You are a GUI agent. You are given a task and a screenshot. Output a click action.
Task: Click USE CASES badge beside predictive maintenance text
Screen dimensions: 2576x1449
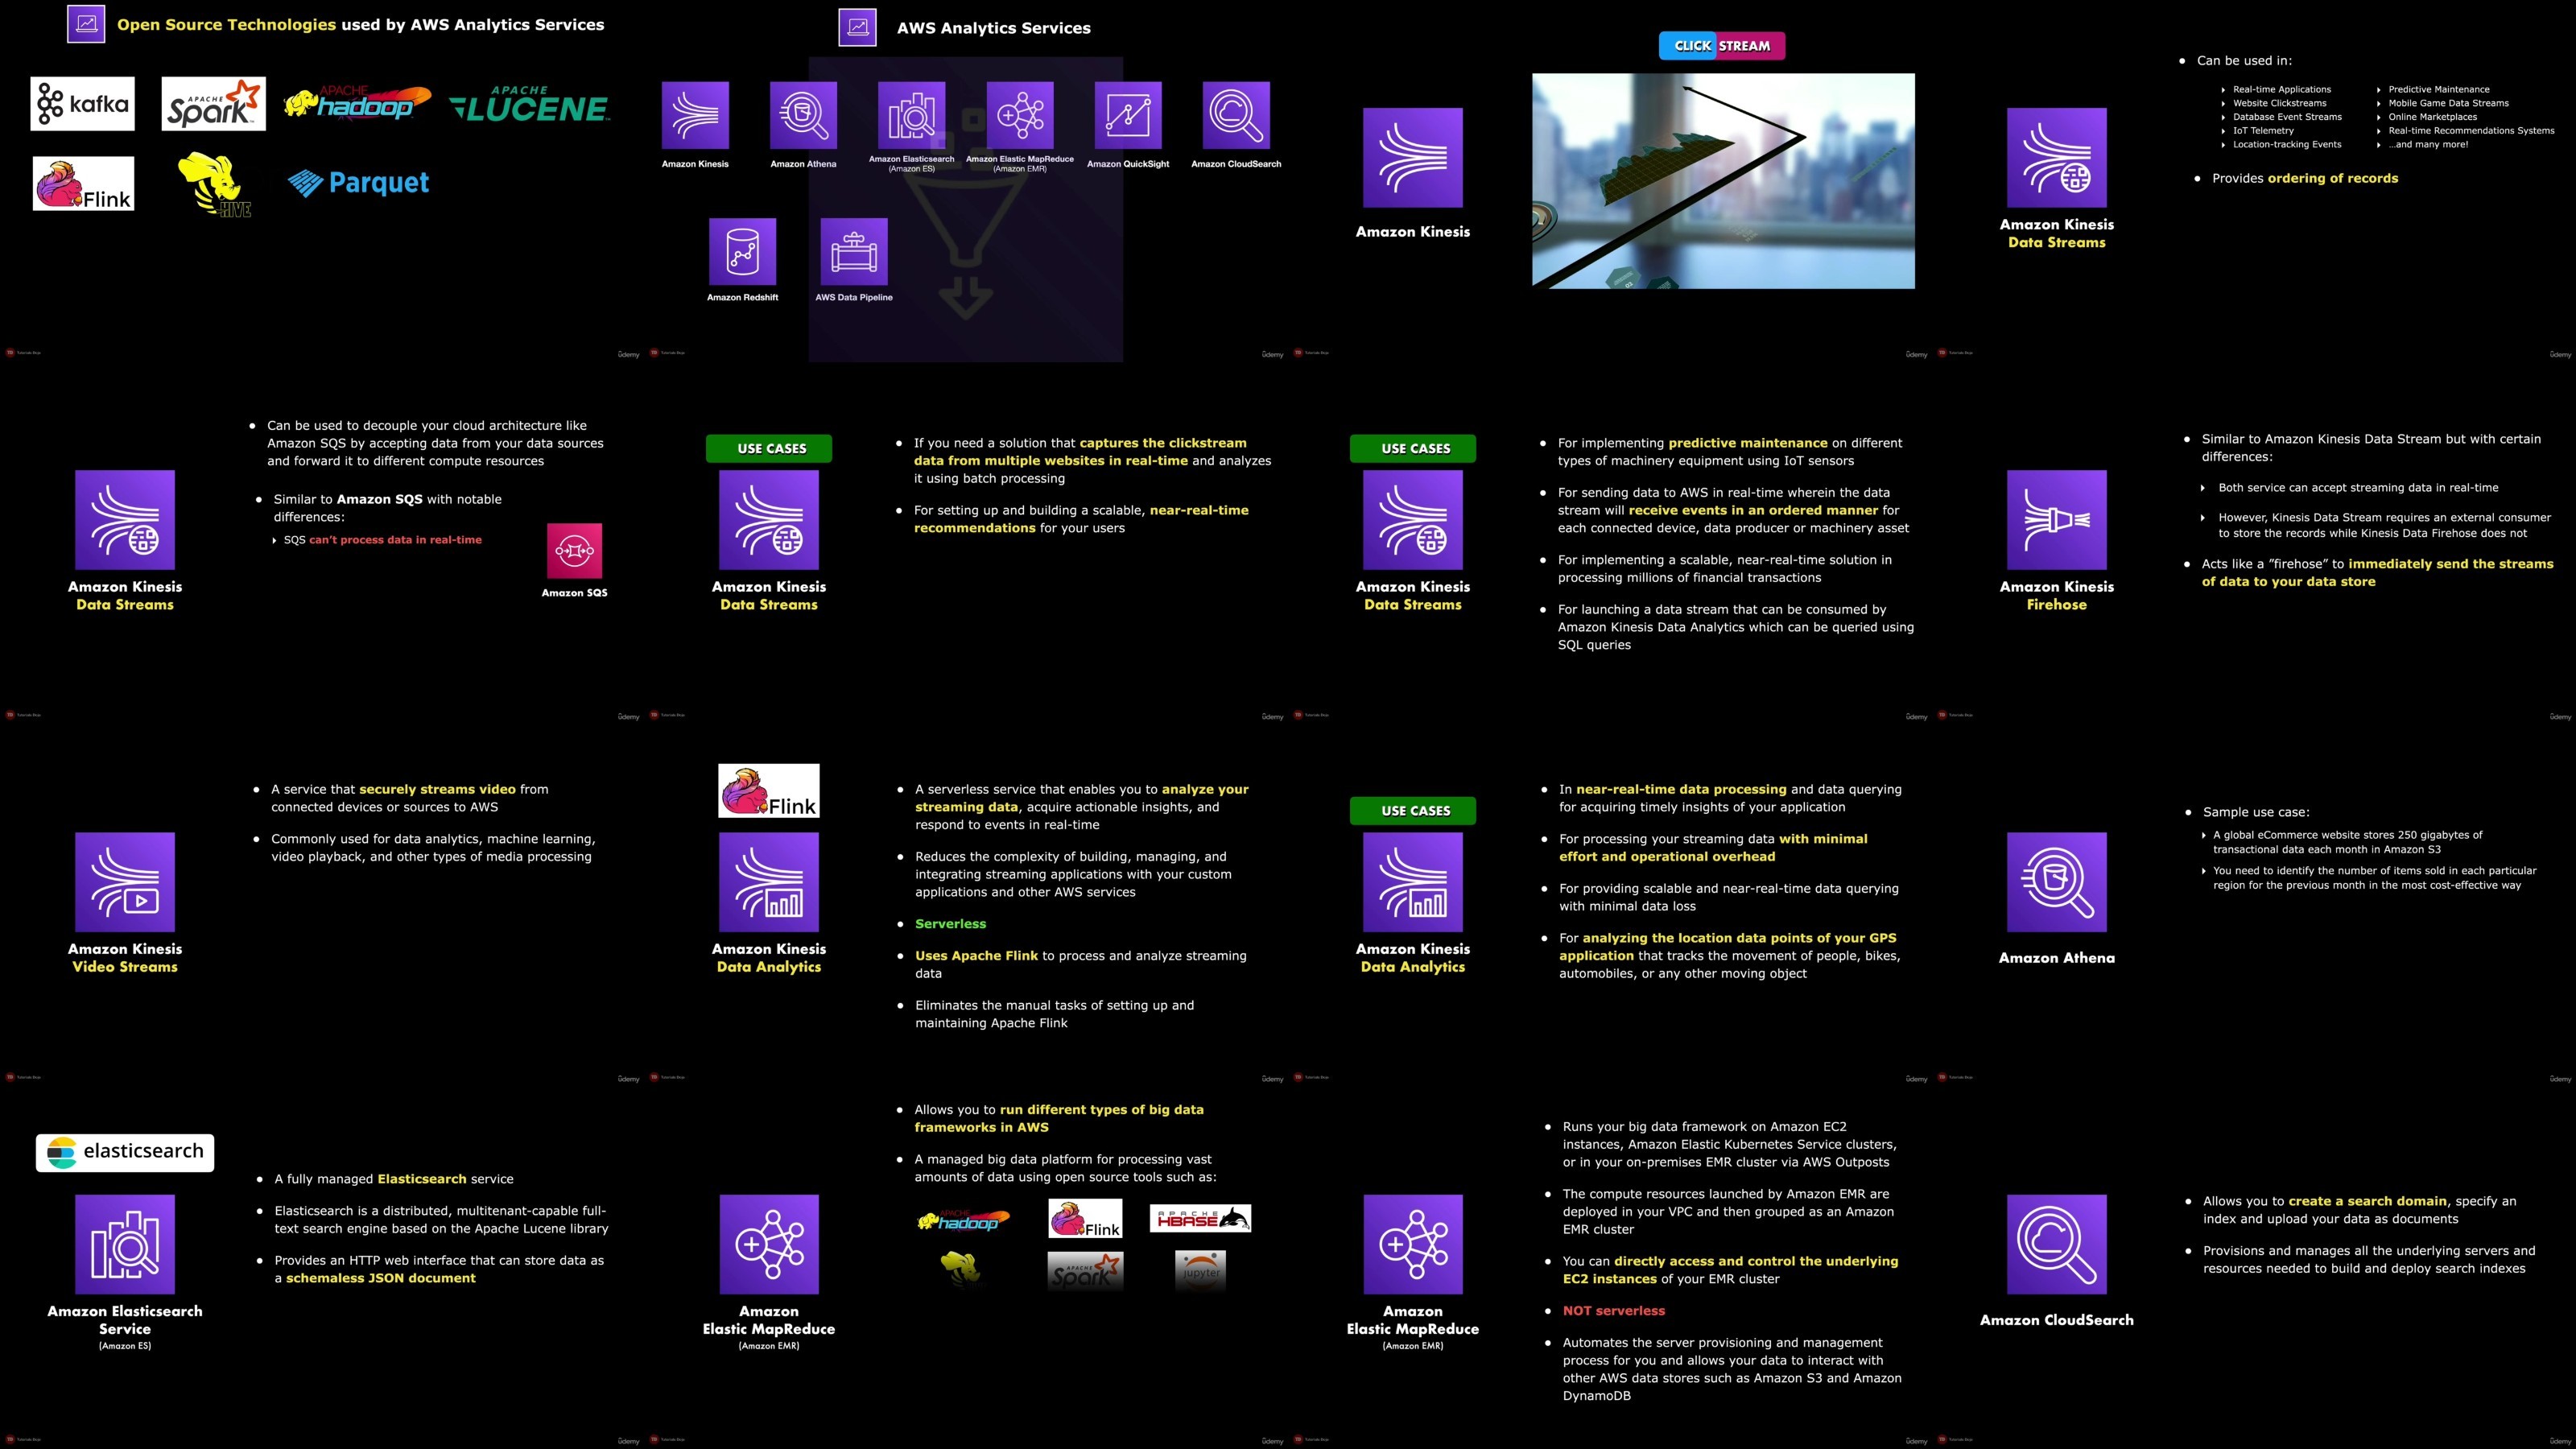1413,448
